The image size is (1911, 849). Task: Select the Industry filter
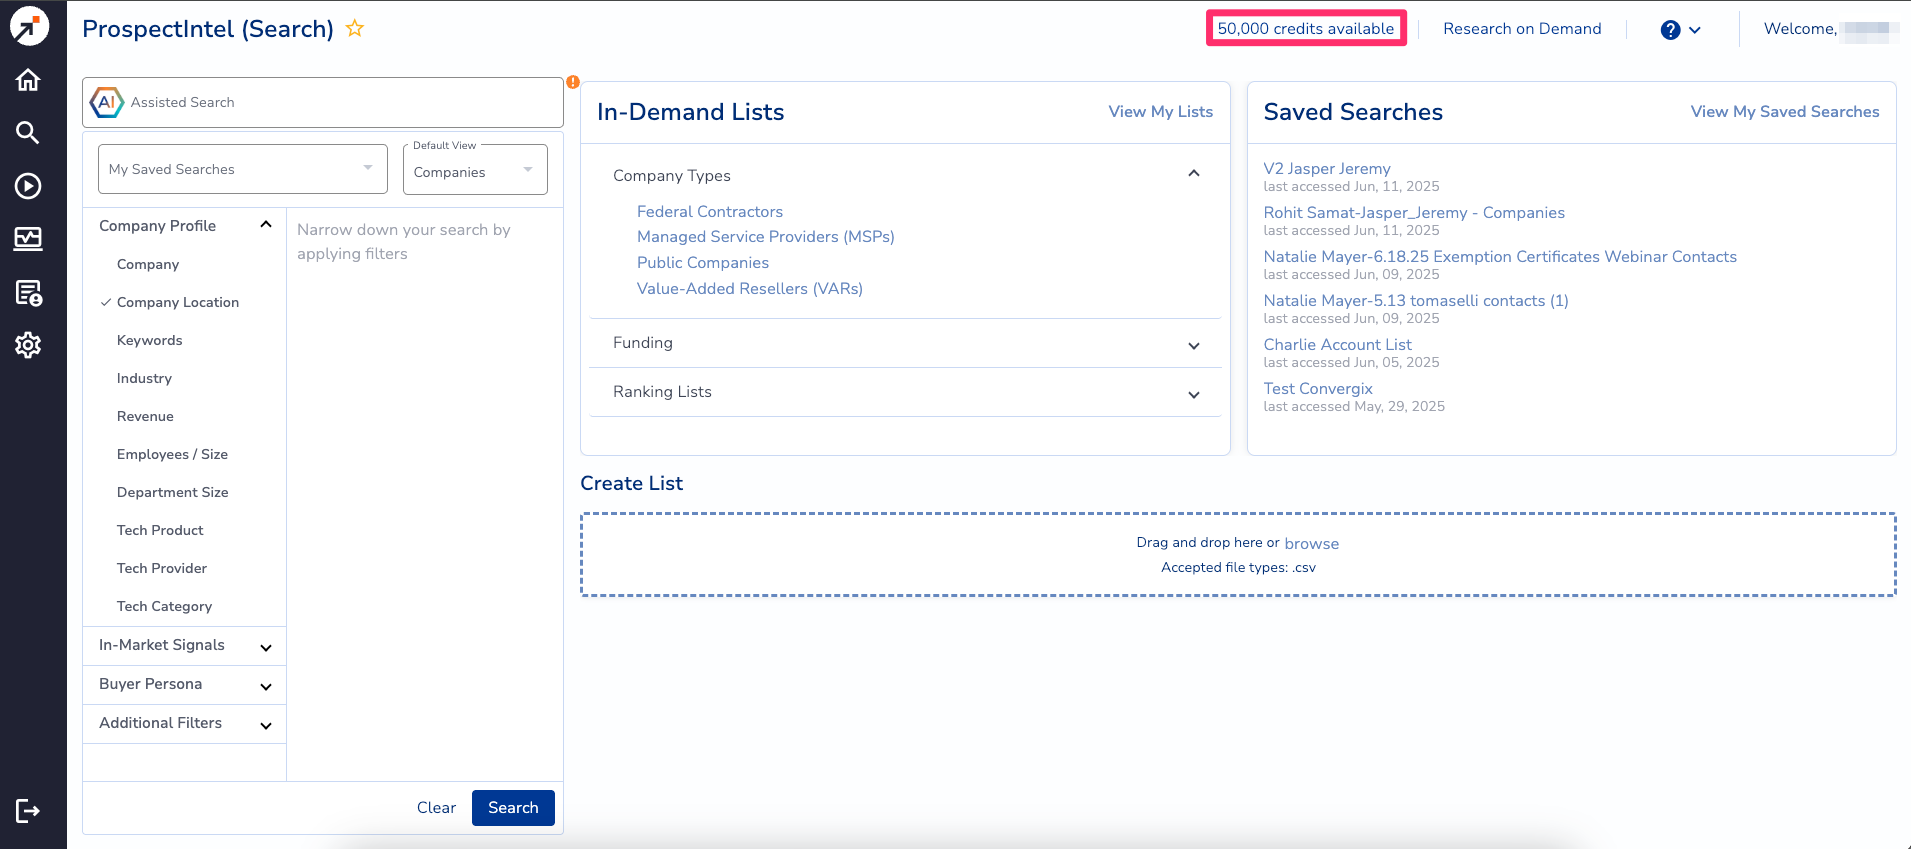click(x=144, y=378)
